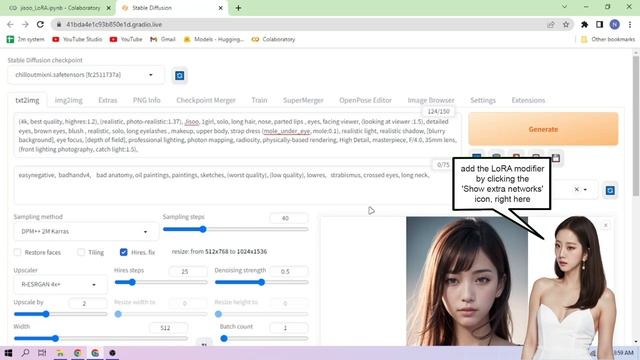Click the Batch count slider
This screenshot has width=640, height=360.
tap(264, 338)
